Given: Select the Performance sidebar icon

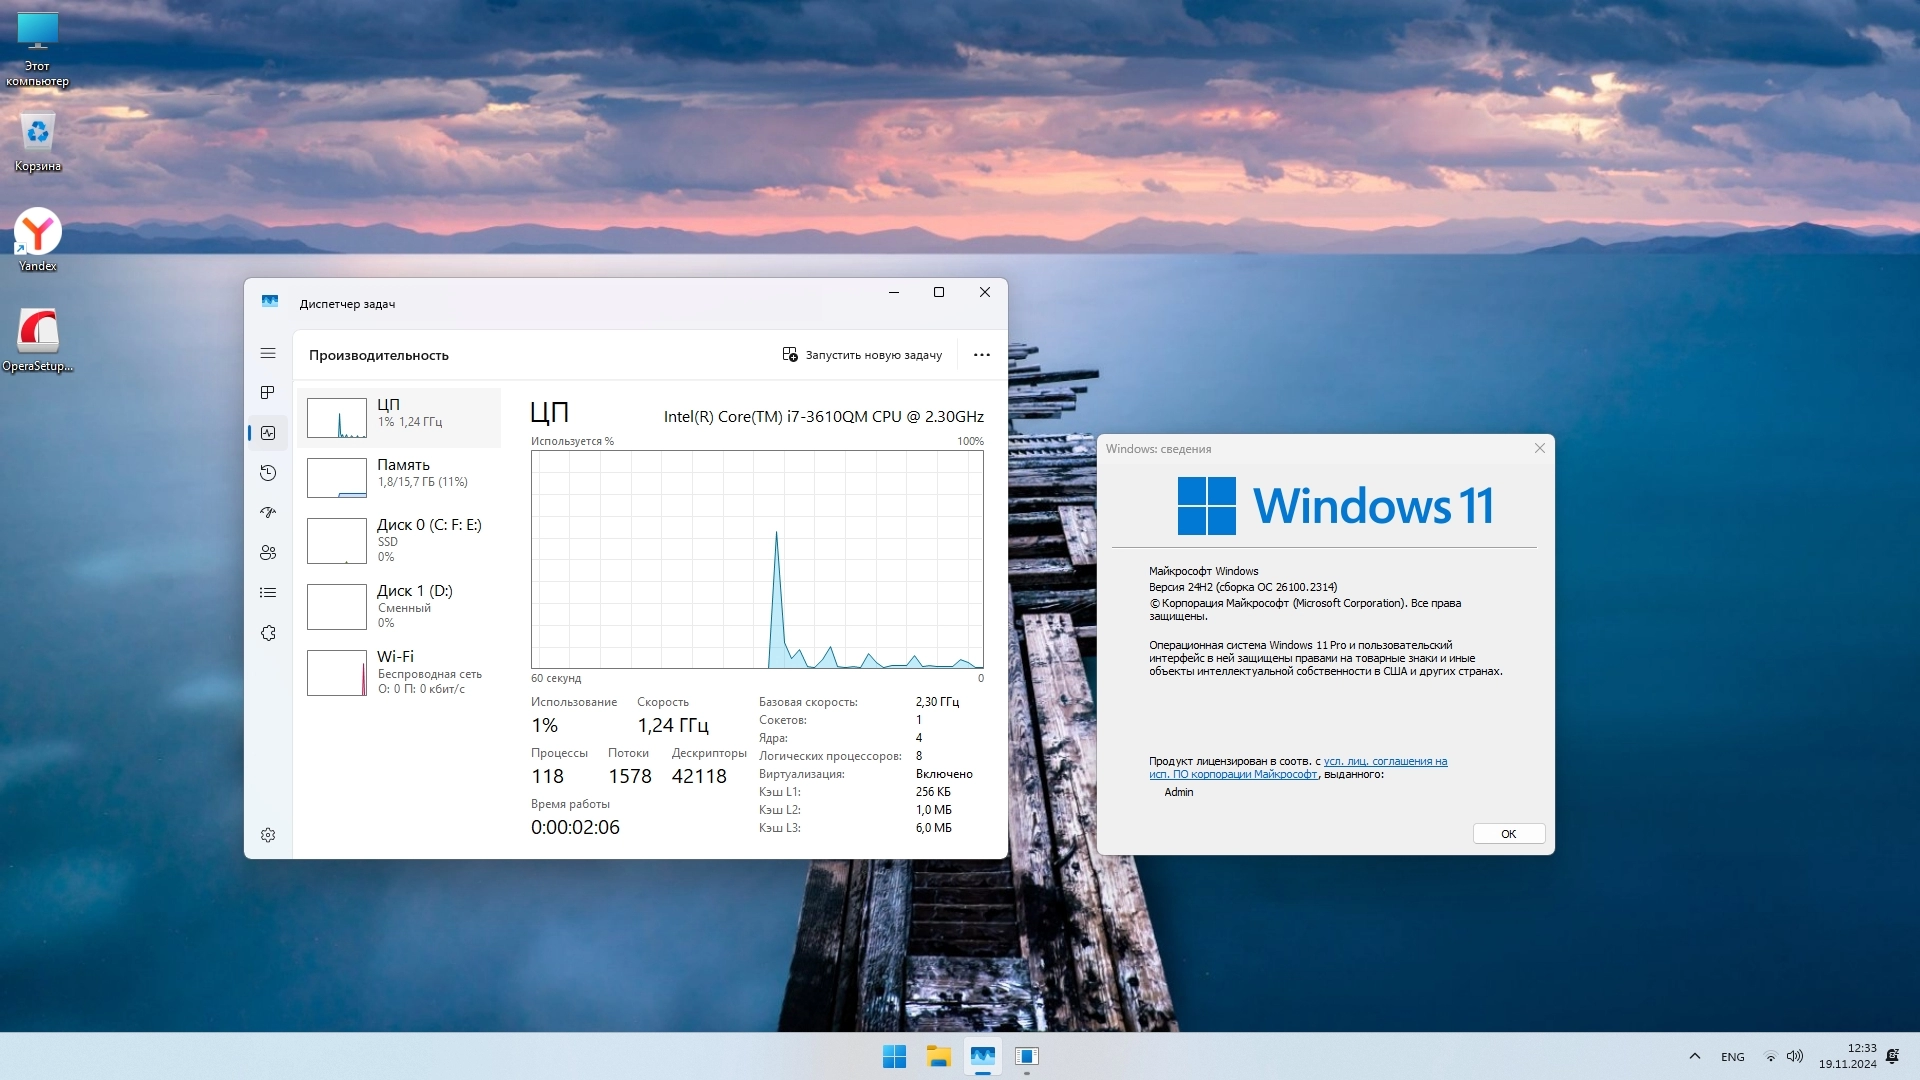Looking at the screenshot, I should pos(268,433).
